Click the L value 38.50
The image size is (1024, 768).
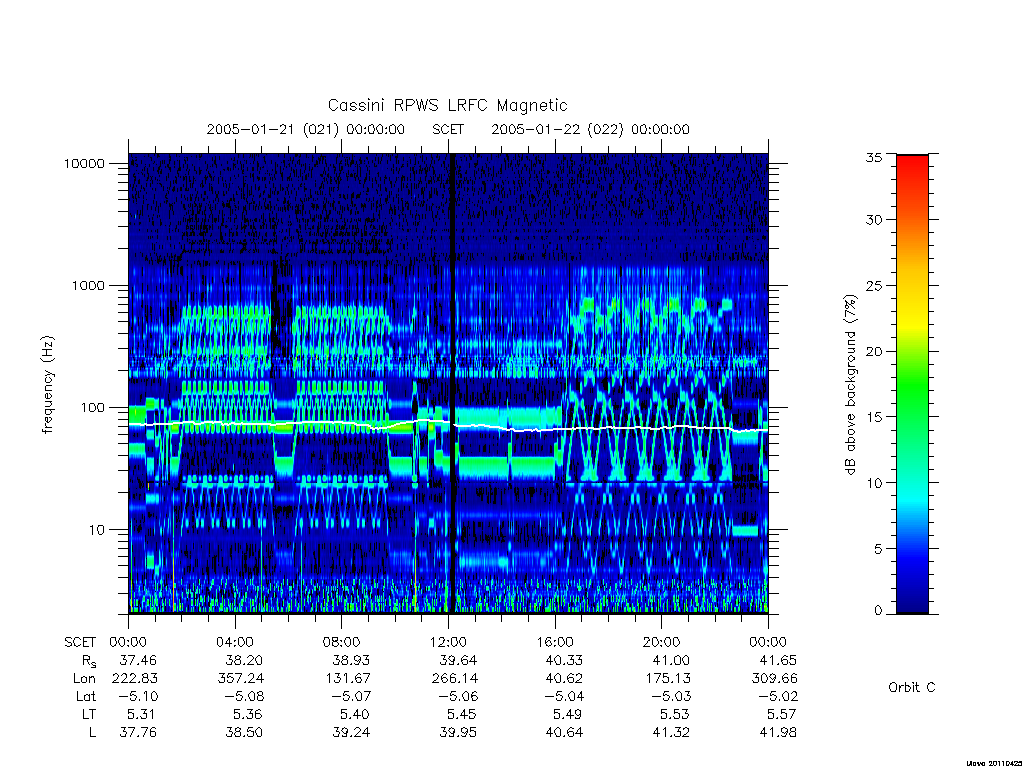pyautogui.click(x=244, y=733)
